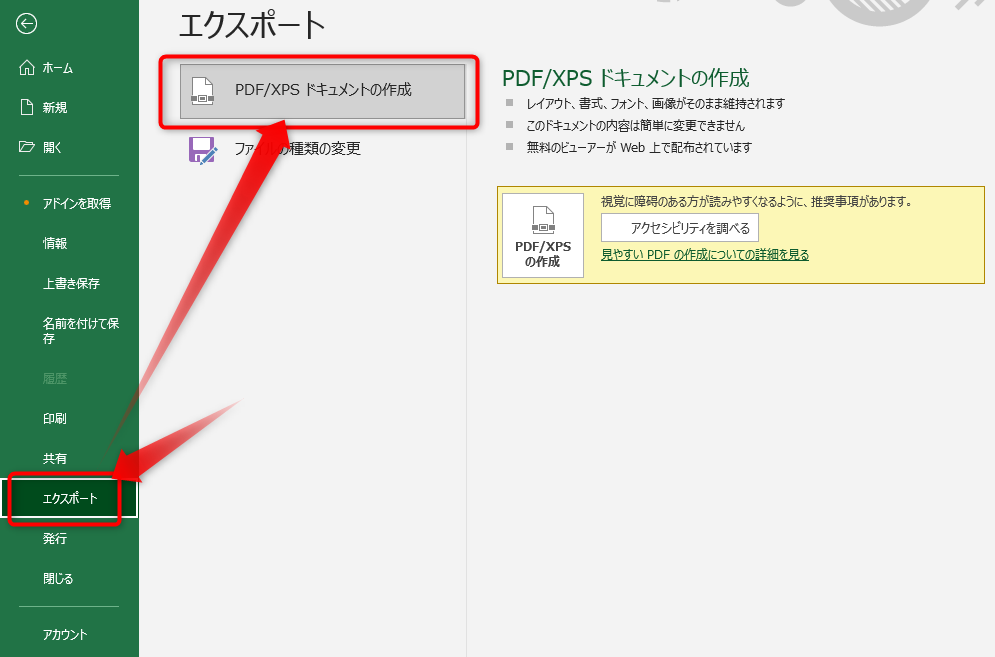
Task: Click 閉じる in the sidebar
Action: tap(58, 579)
